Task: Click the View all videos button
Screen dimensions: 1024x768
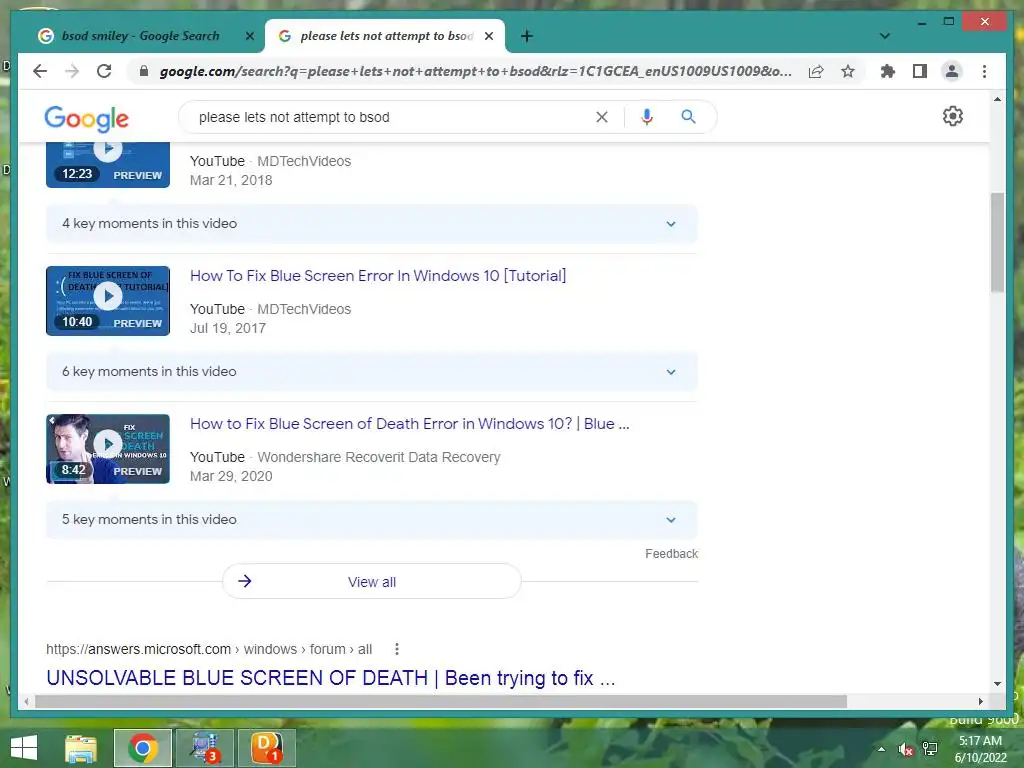Action: tap(372, 581)
